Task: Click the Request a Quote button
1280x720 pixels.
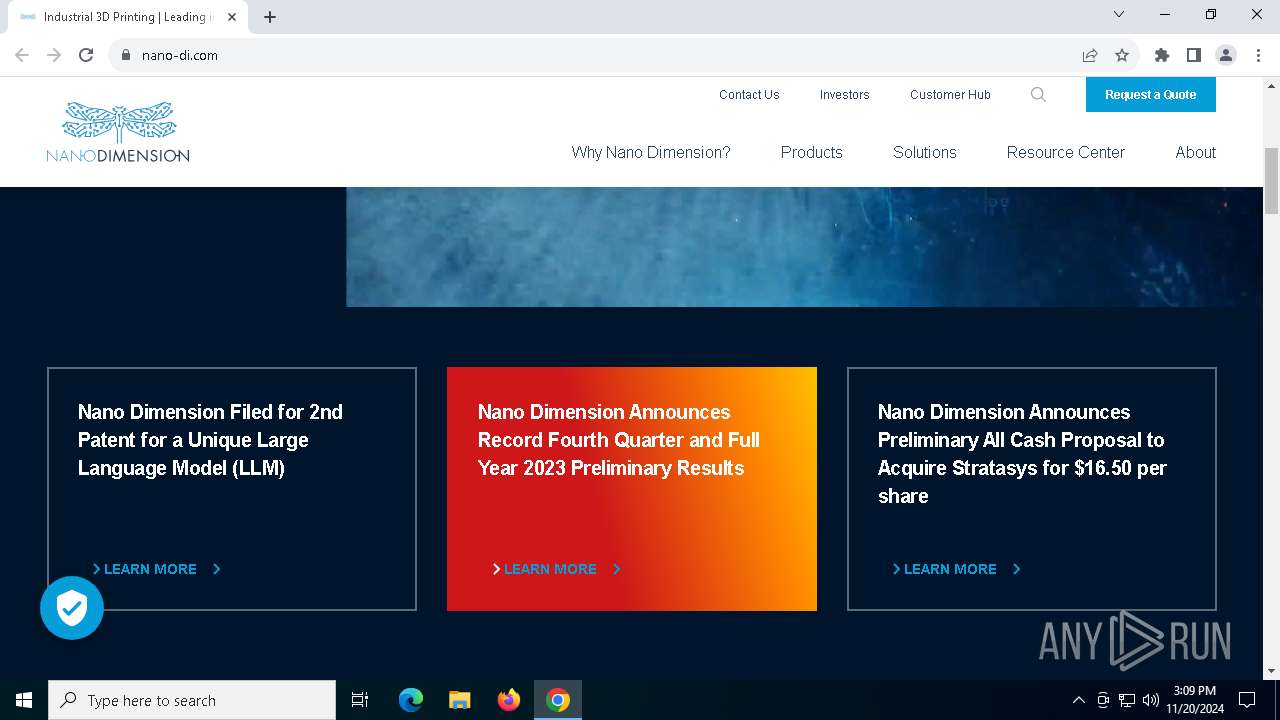Action: tap(1151, 95)
